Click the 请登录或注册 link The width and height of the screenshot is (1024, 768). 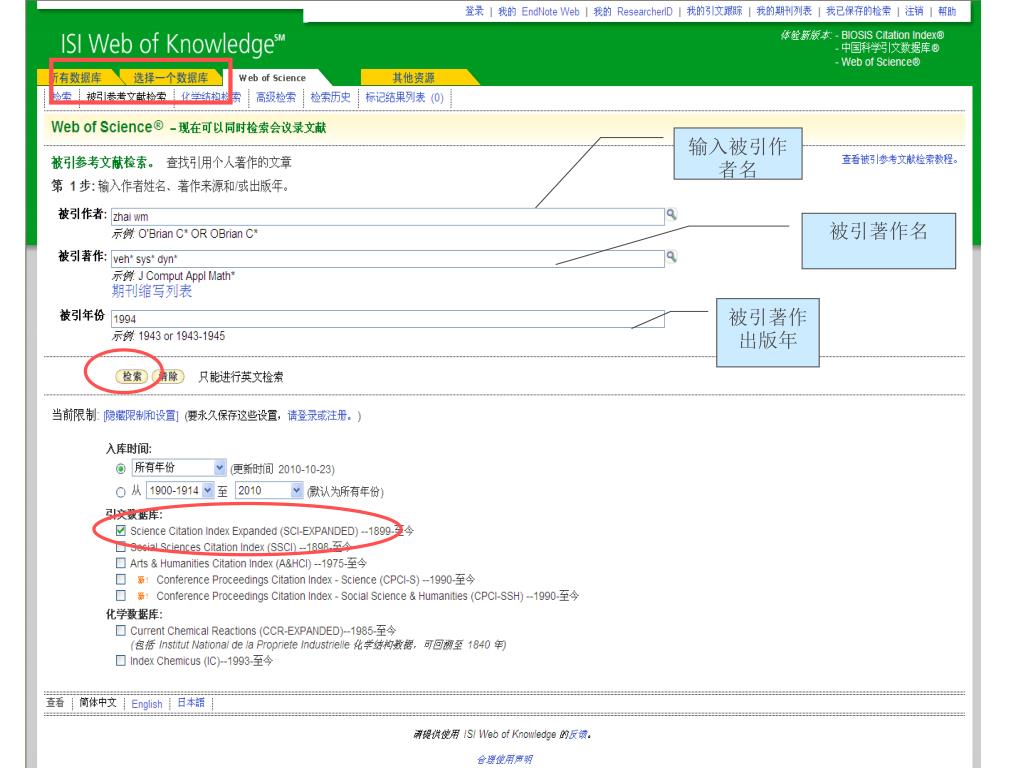[320, 415]
